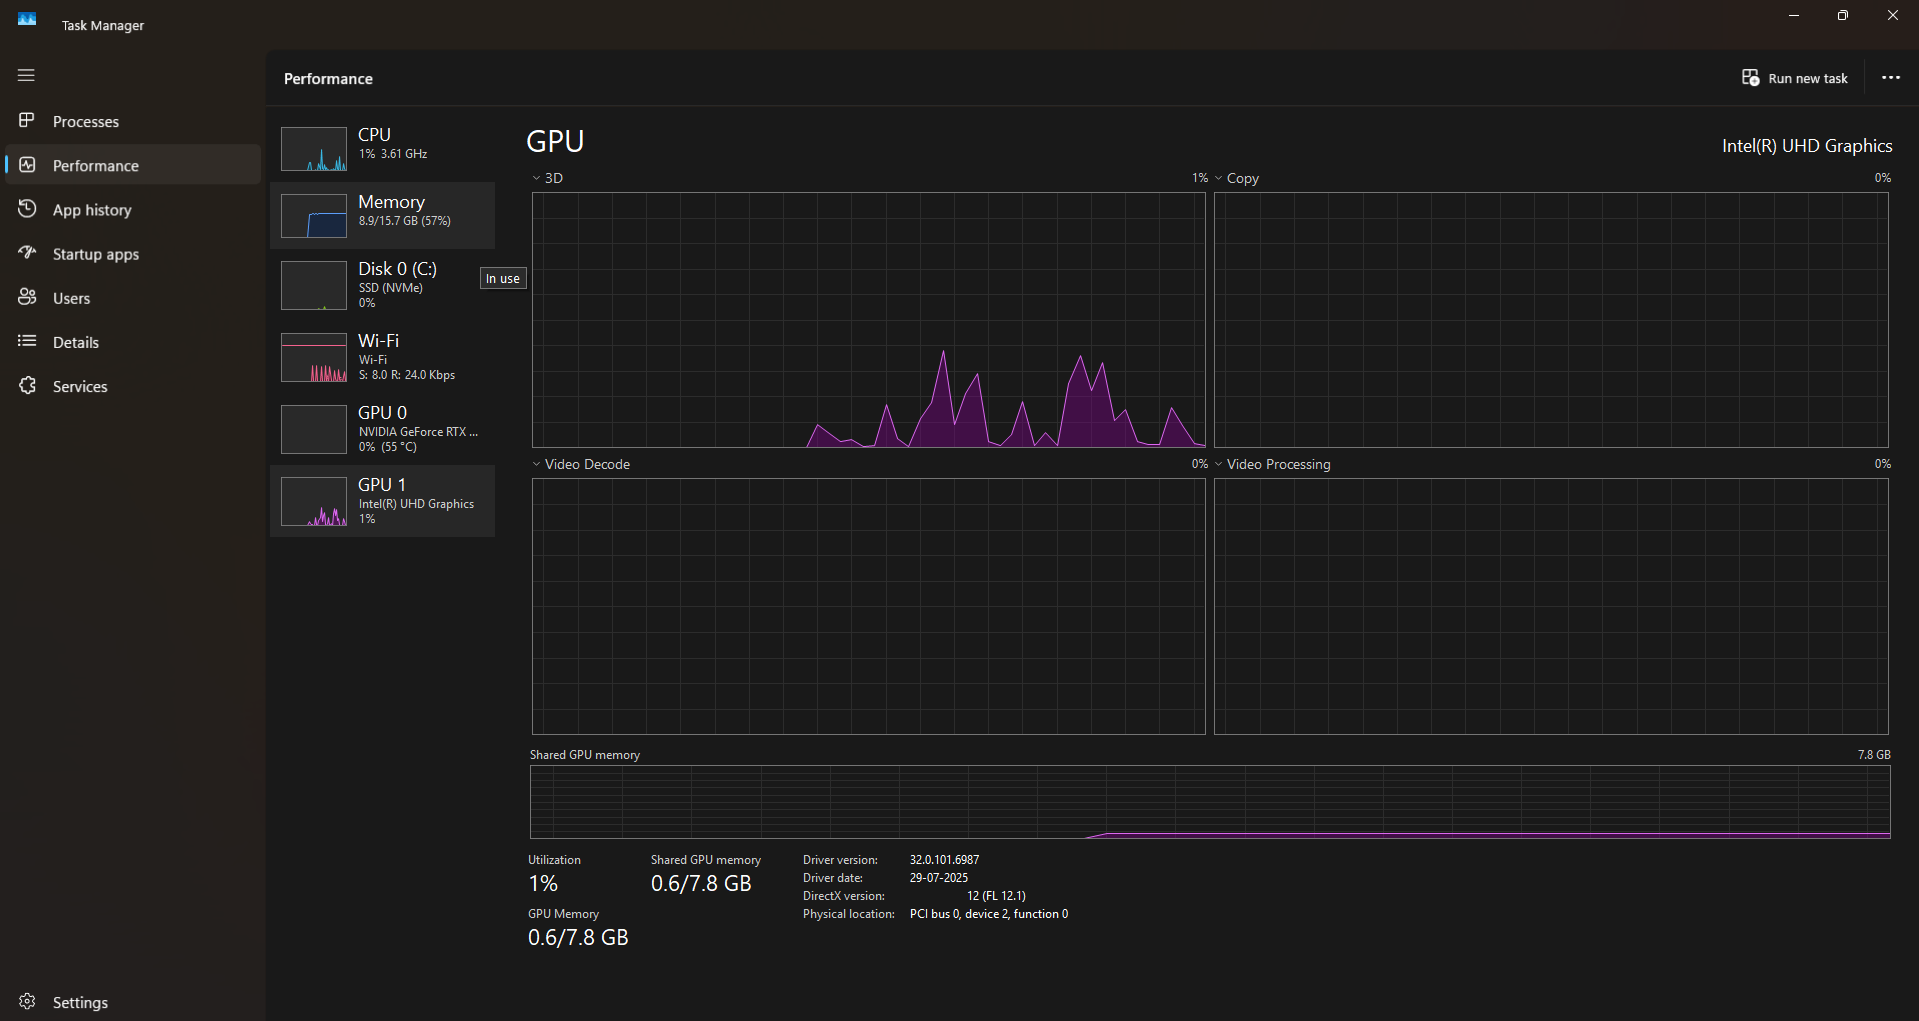Click driver date 29-07-2025
The width and height of the screenshot is (1919, 1021).
(x=938, y=878)
